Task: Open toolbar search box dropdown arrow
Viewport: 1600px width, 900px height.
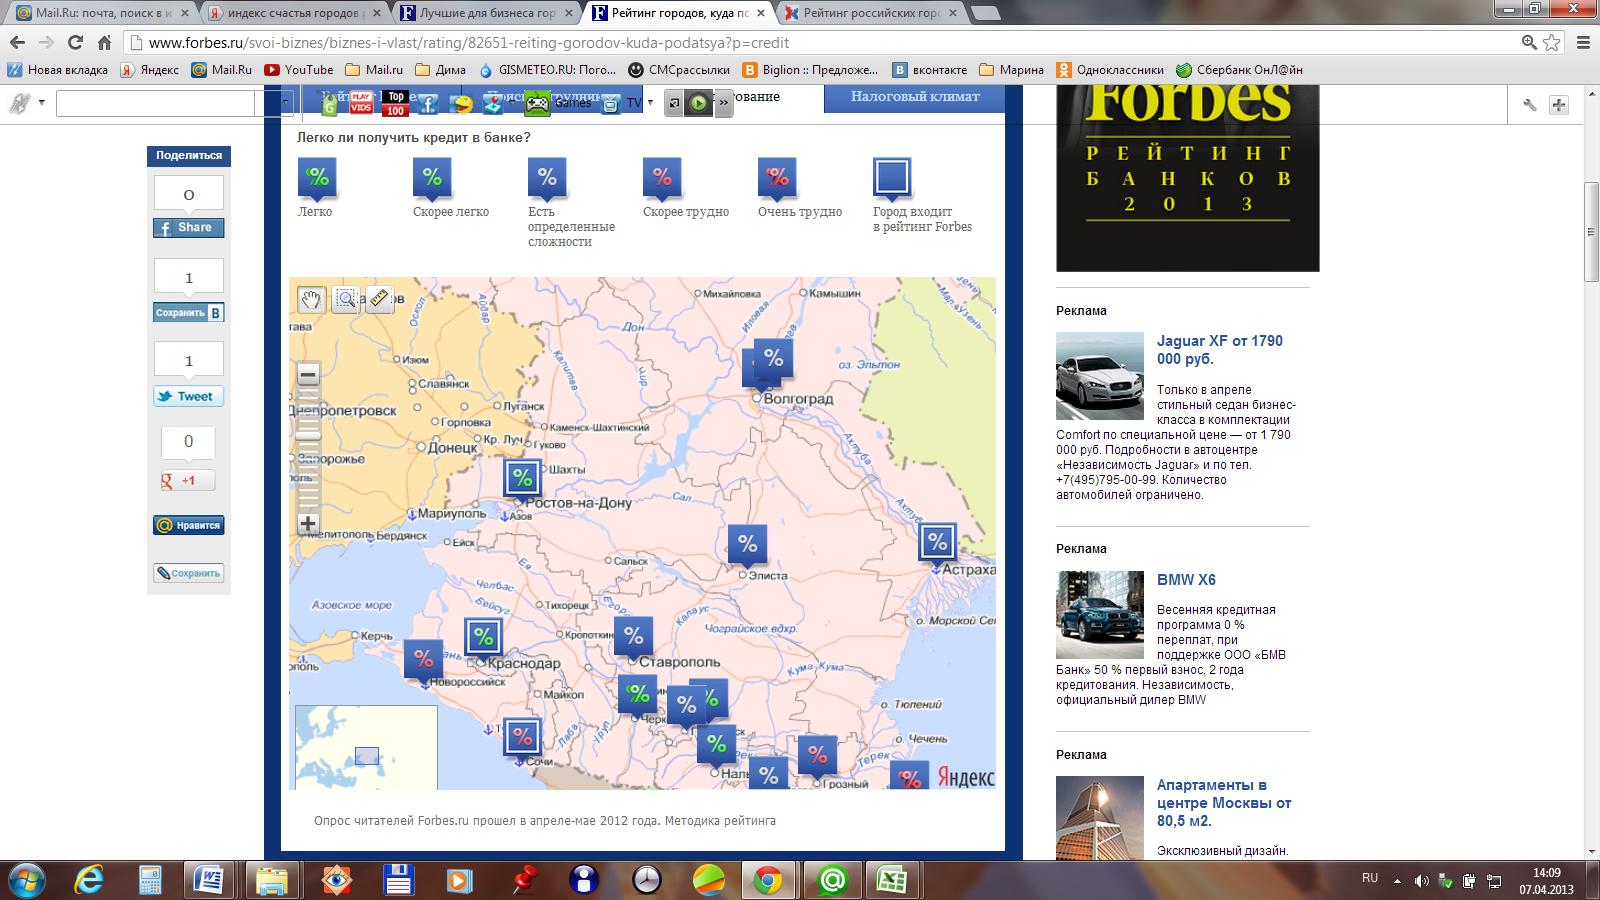Action: point(285,103)
